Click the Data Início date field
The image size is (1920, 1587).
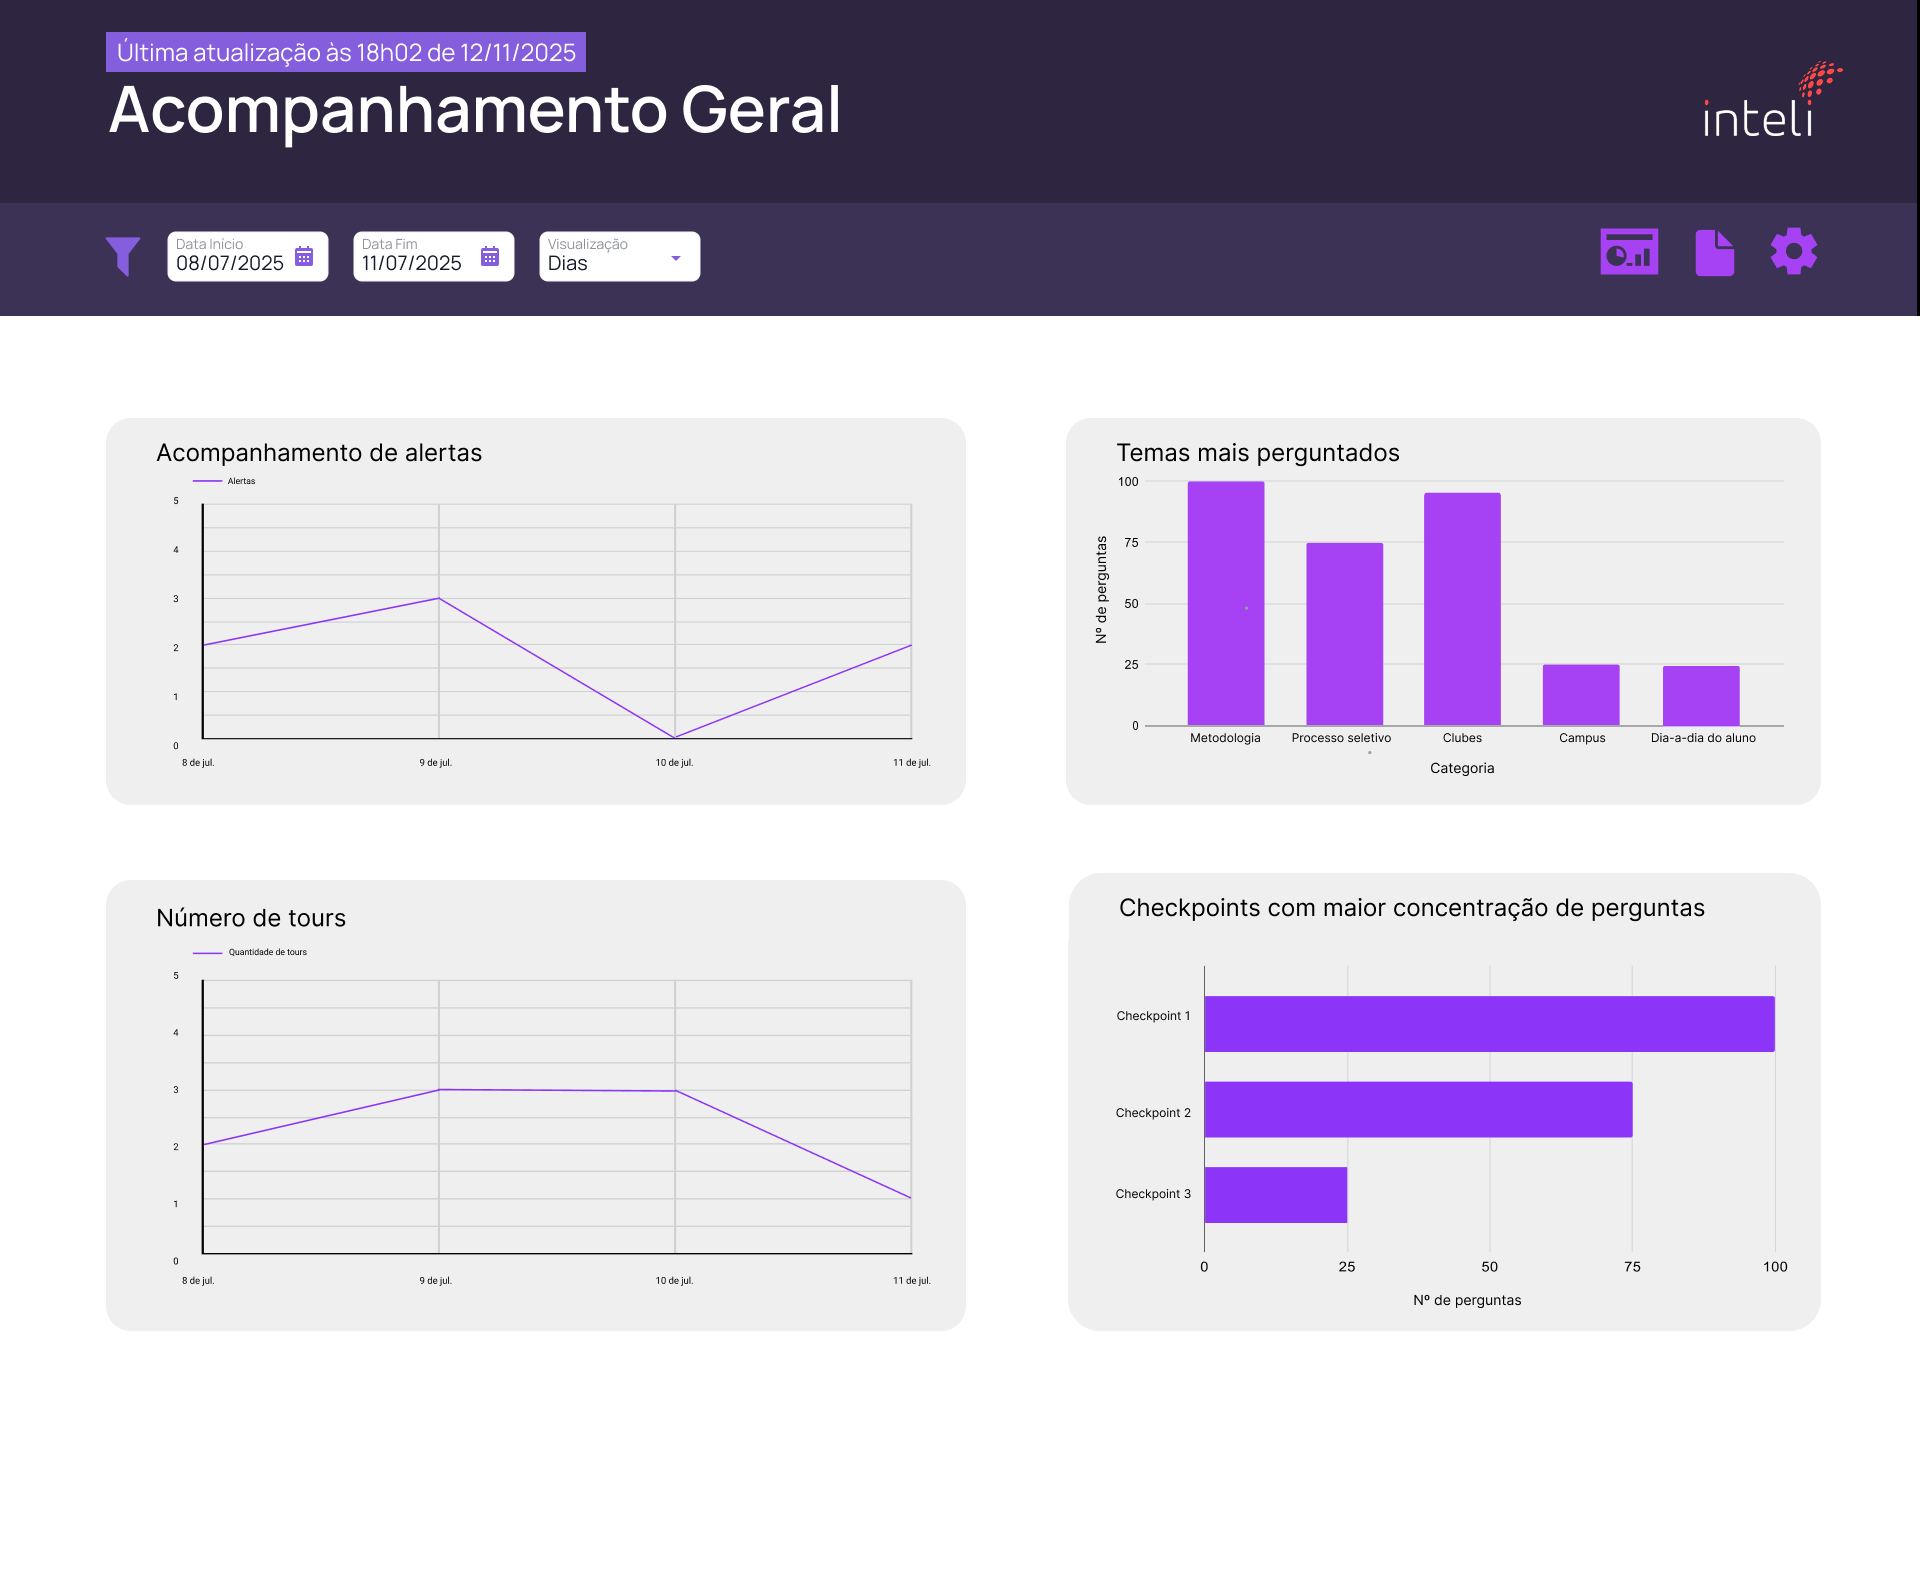click(228, 264)
